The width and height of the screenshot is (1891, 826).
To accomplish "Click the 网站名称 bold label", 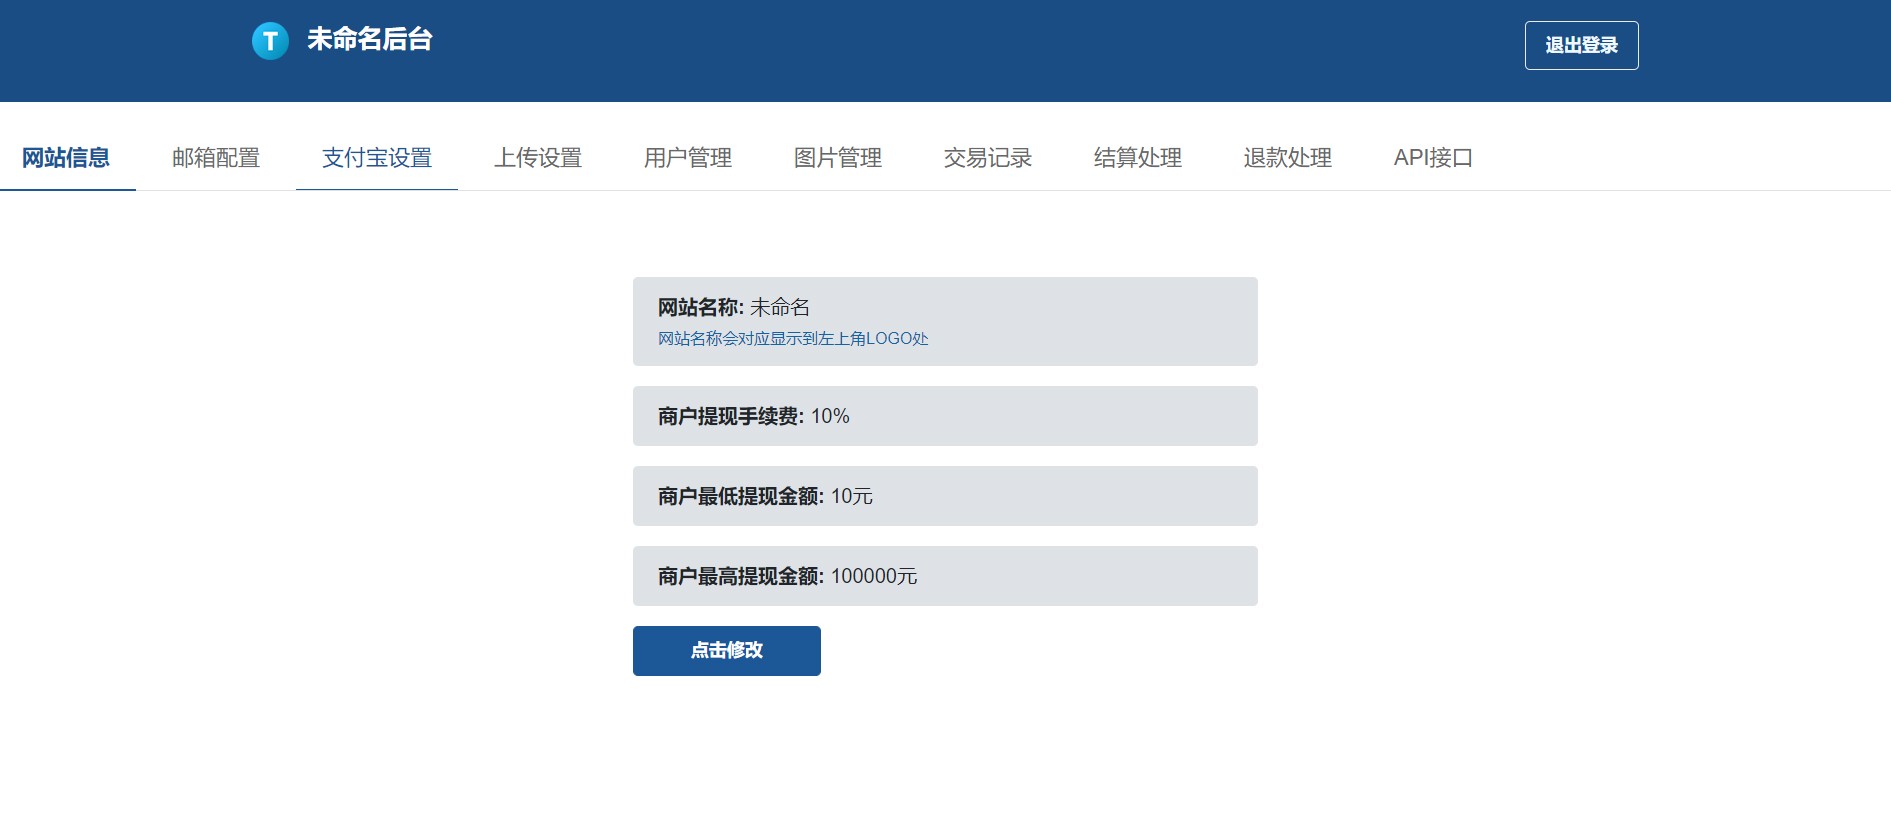I will [x=700, y=307].
